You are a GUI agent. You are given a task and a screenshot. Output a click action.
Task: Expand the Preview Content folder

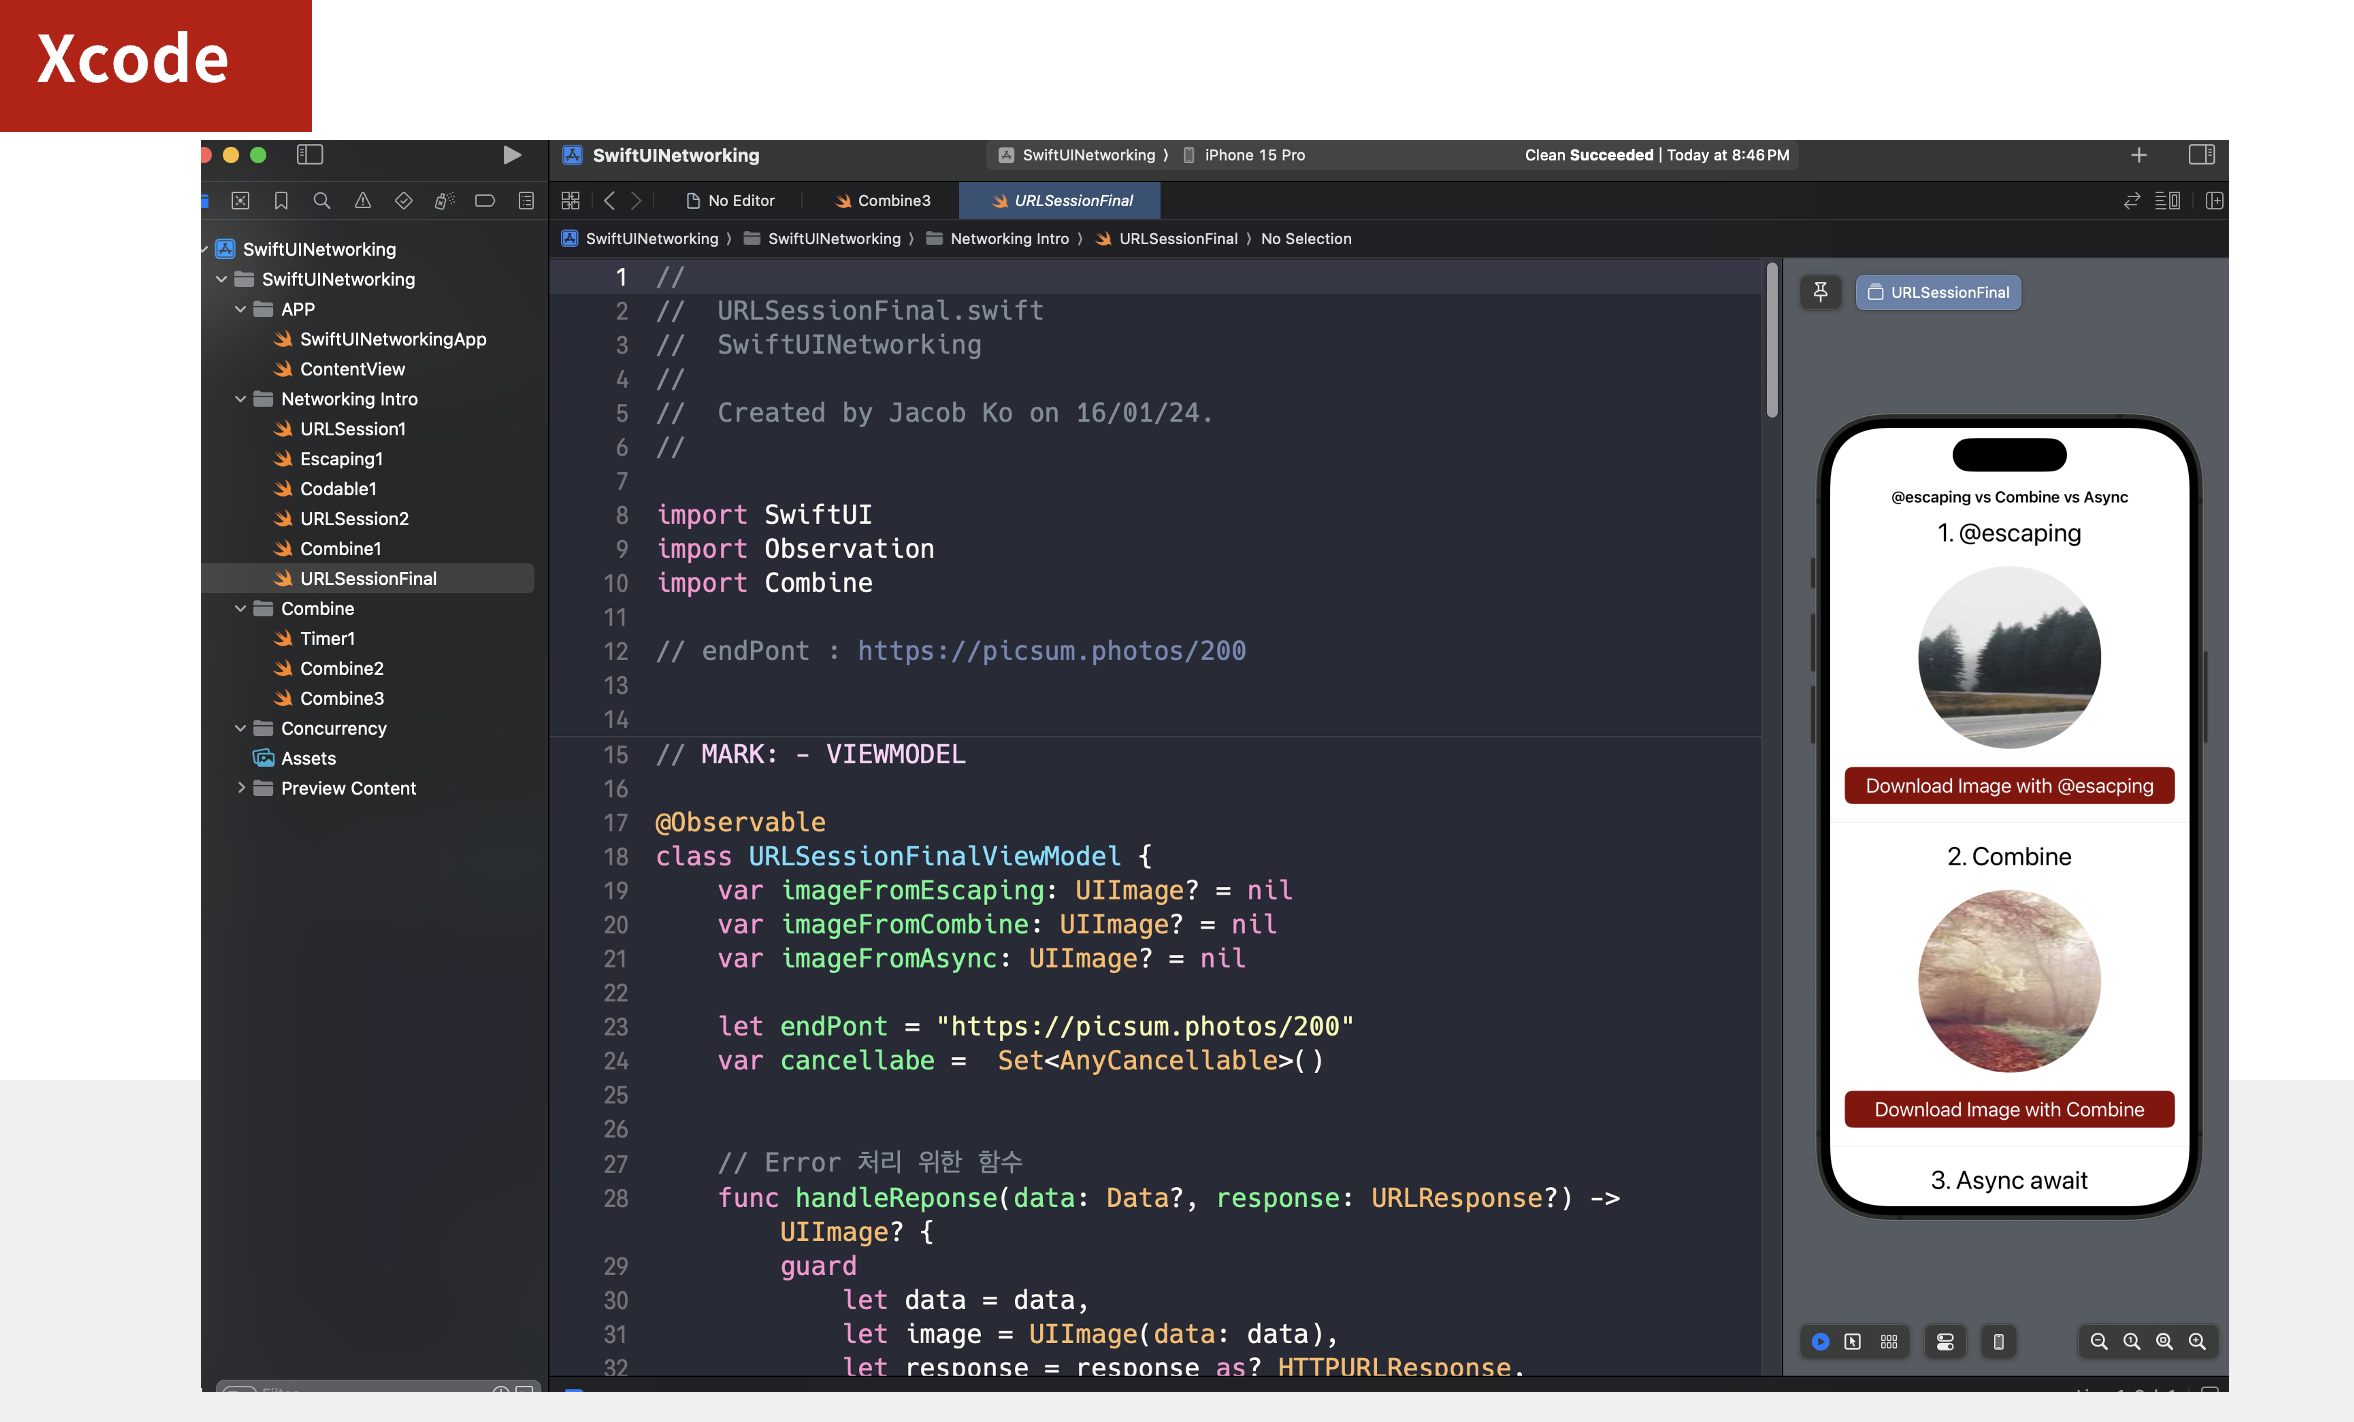tap(240, 788)
